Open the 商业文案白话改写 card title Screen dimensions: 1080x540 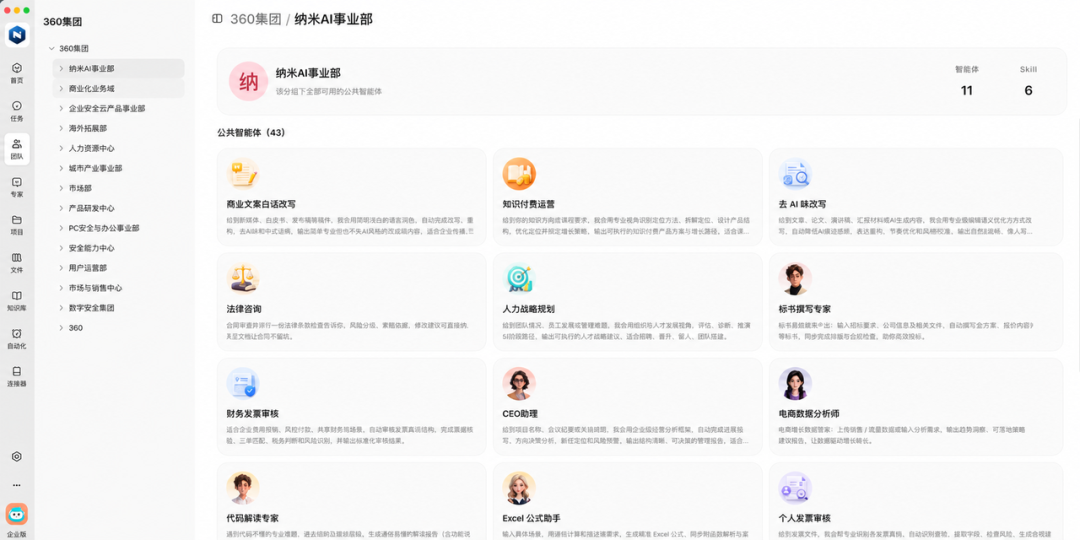coord(261,205)
